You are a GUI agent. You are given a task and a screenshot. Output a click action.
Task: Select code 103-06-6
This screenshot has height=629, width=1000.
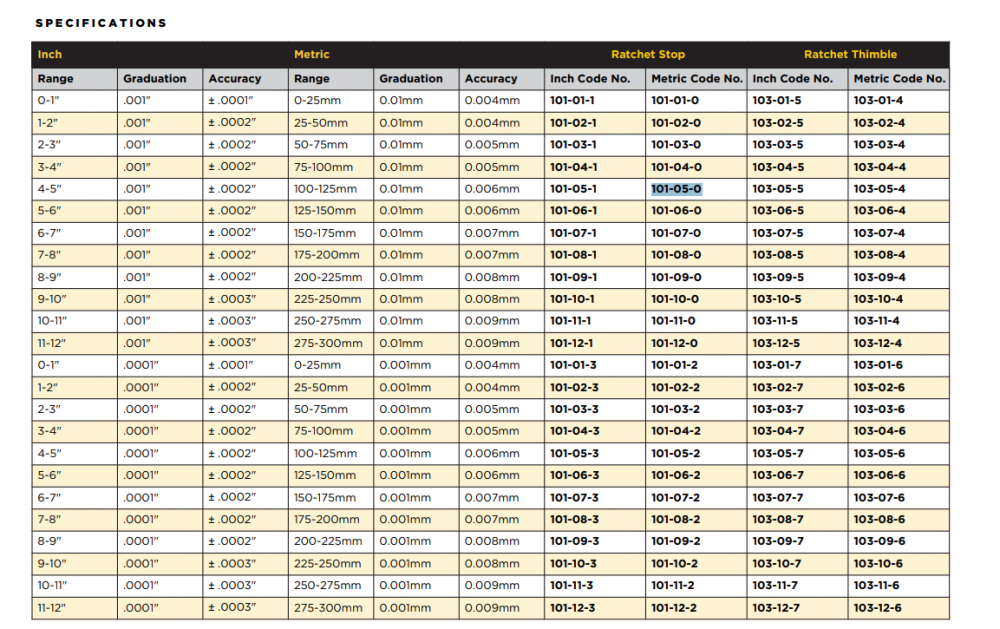[x=879, y=475]
